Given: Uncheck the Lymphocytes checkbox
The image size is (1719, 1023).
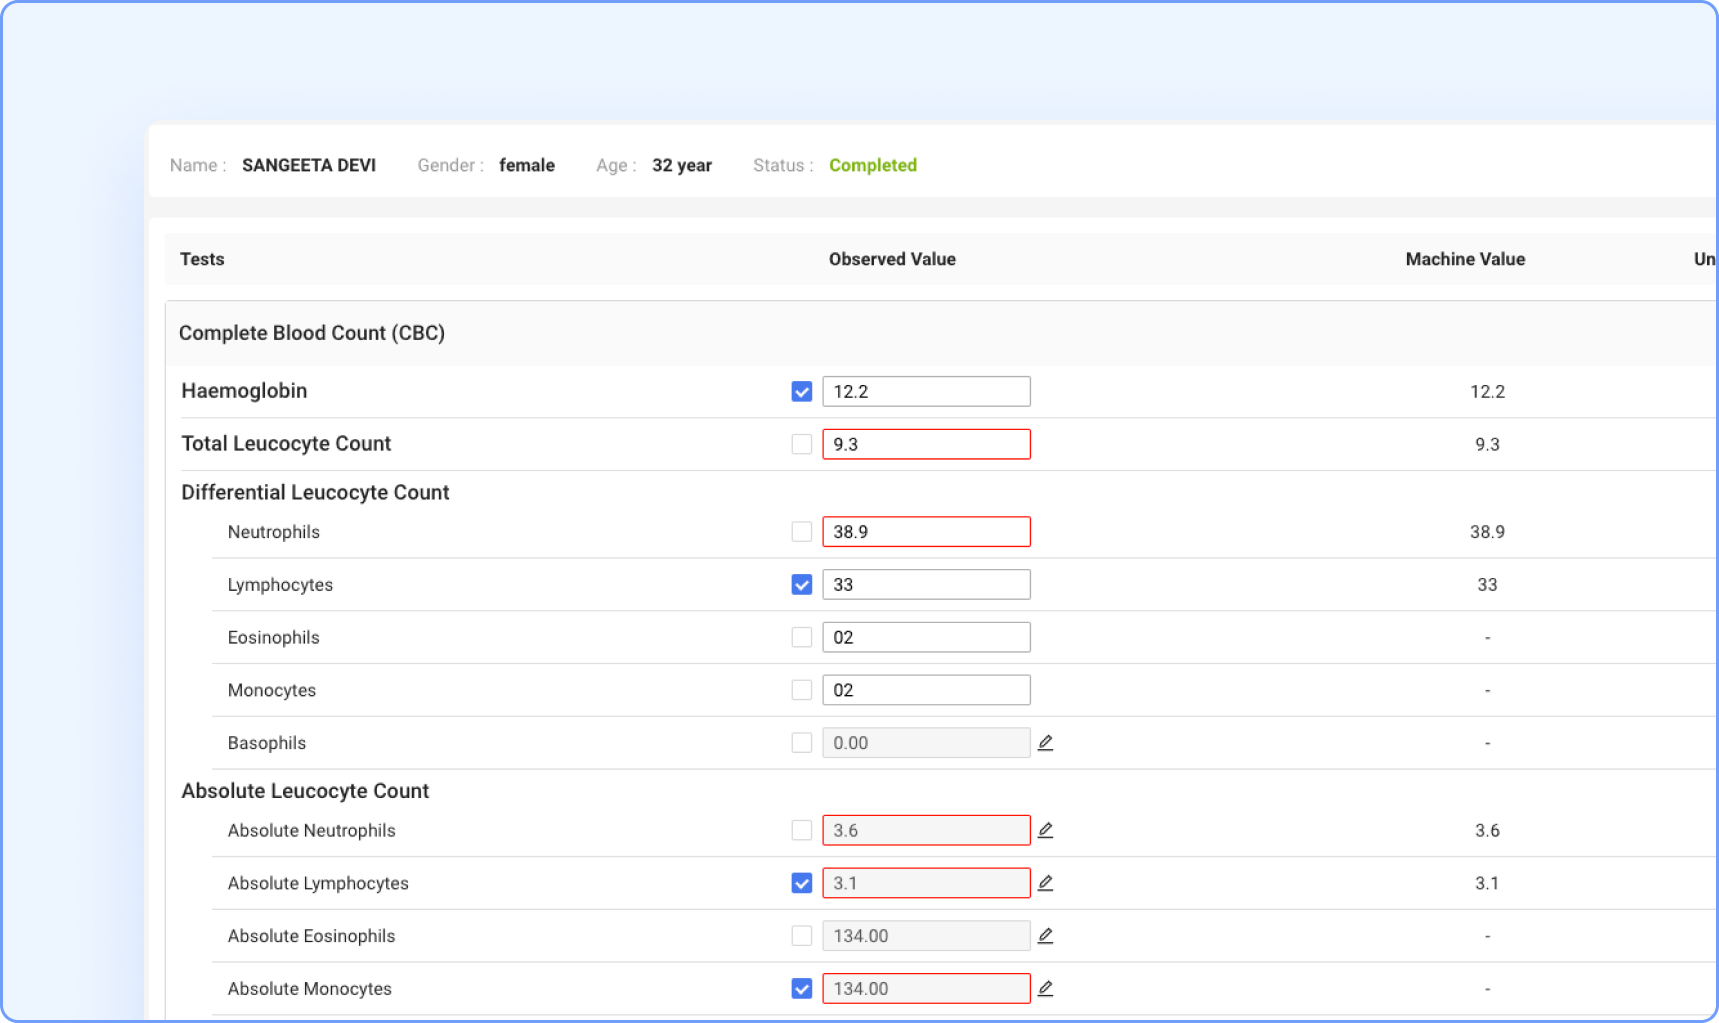Looking at the screenshot, I should click(801, 585).
